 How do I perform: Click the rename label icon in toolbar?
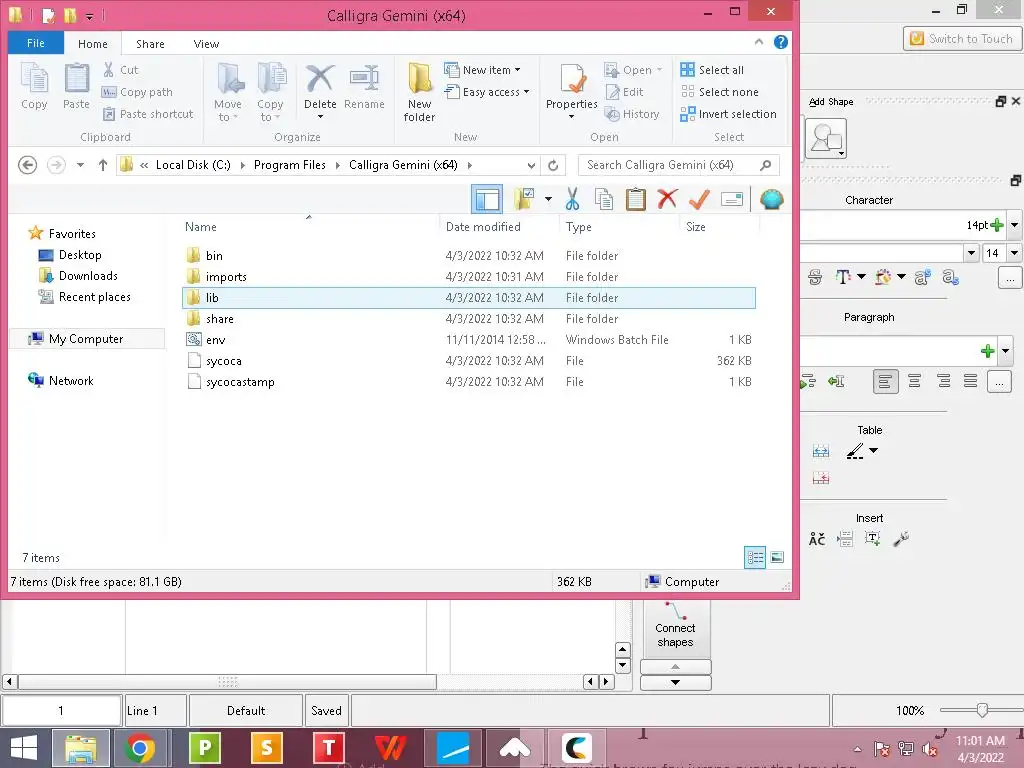click(x=731, y=199)
